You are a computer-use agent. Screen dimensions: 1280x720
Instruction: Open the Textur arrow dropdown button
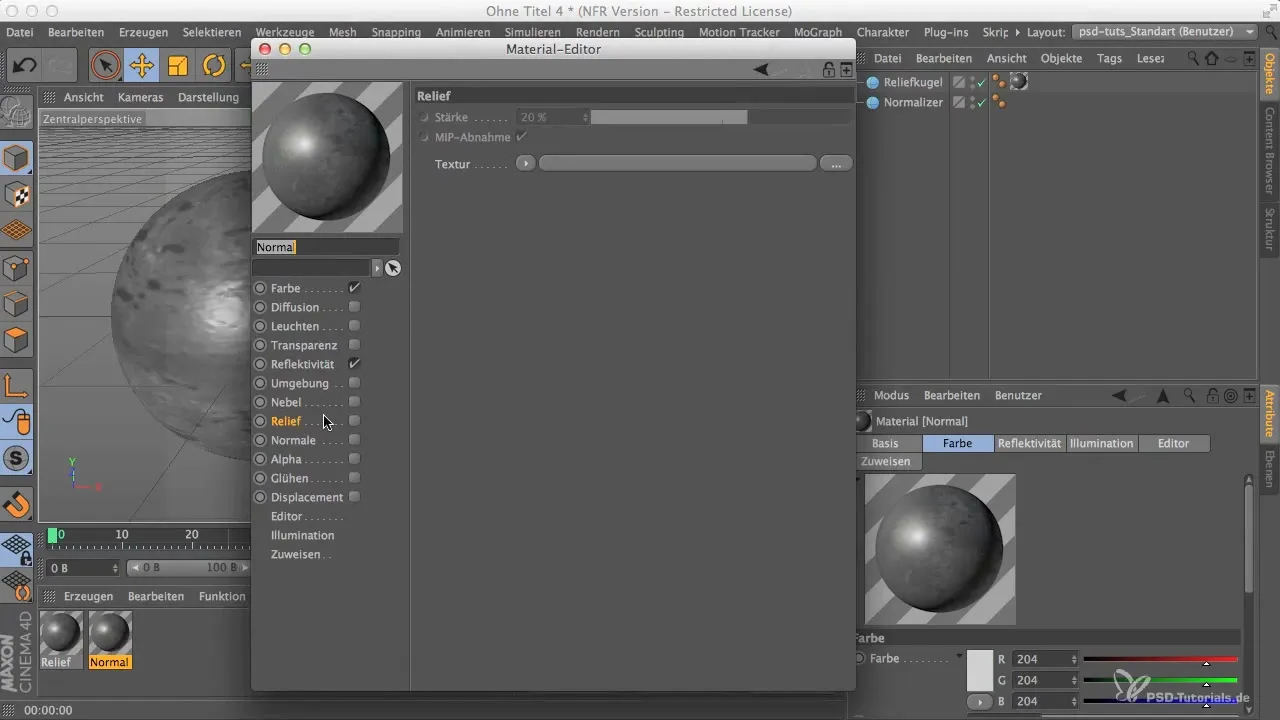(x=526, y=163)
